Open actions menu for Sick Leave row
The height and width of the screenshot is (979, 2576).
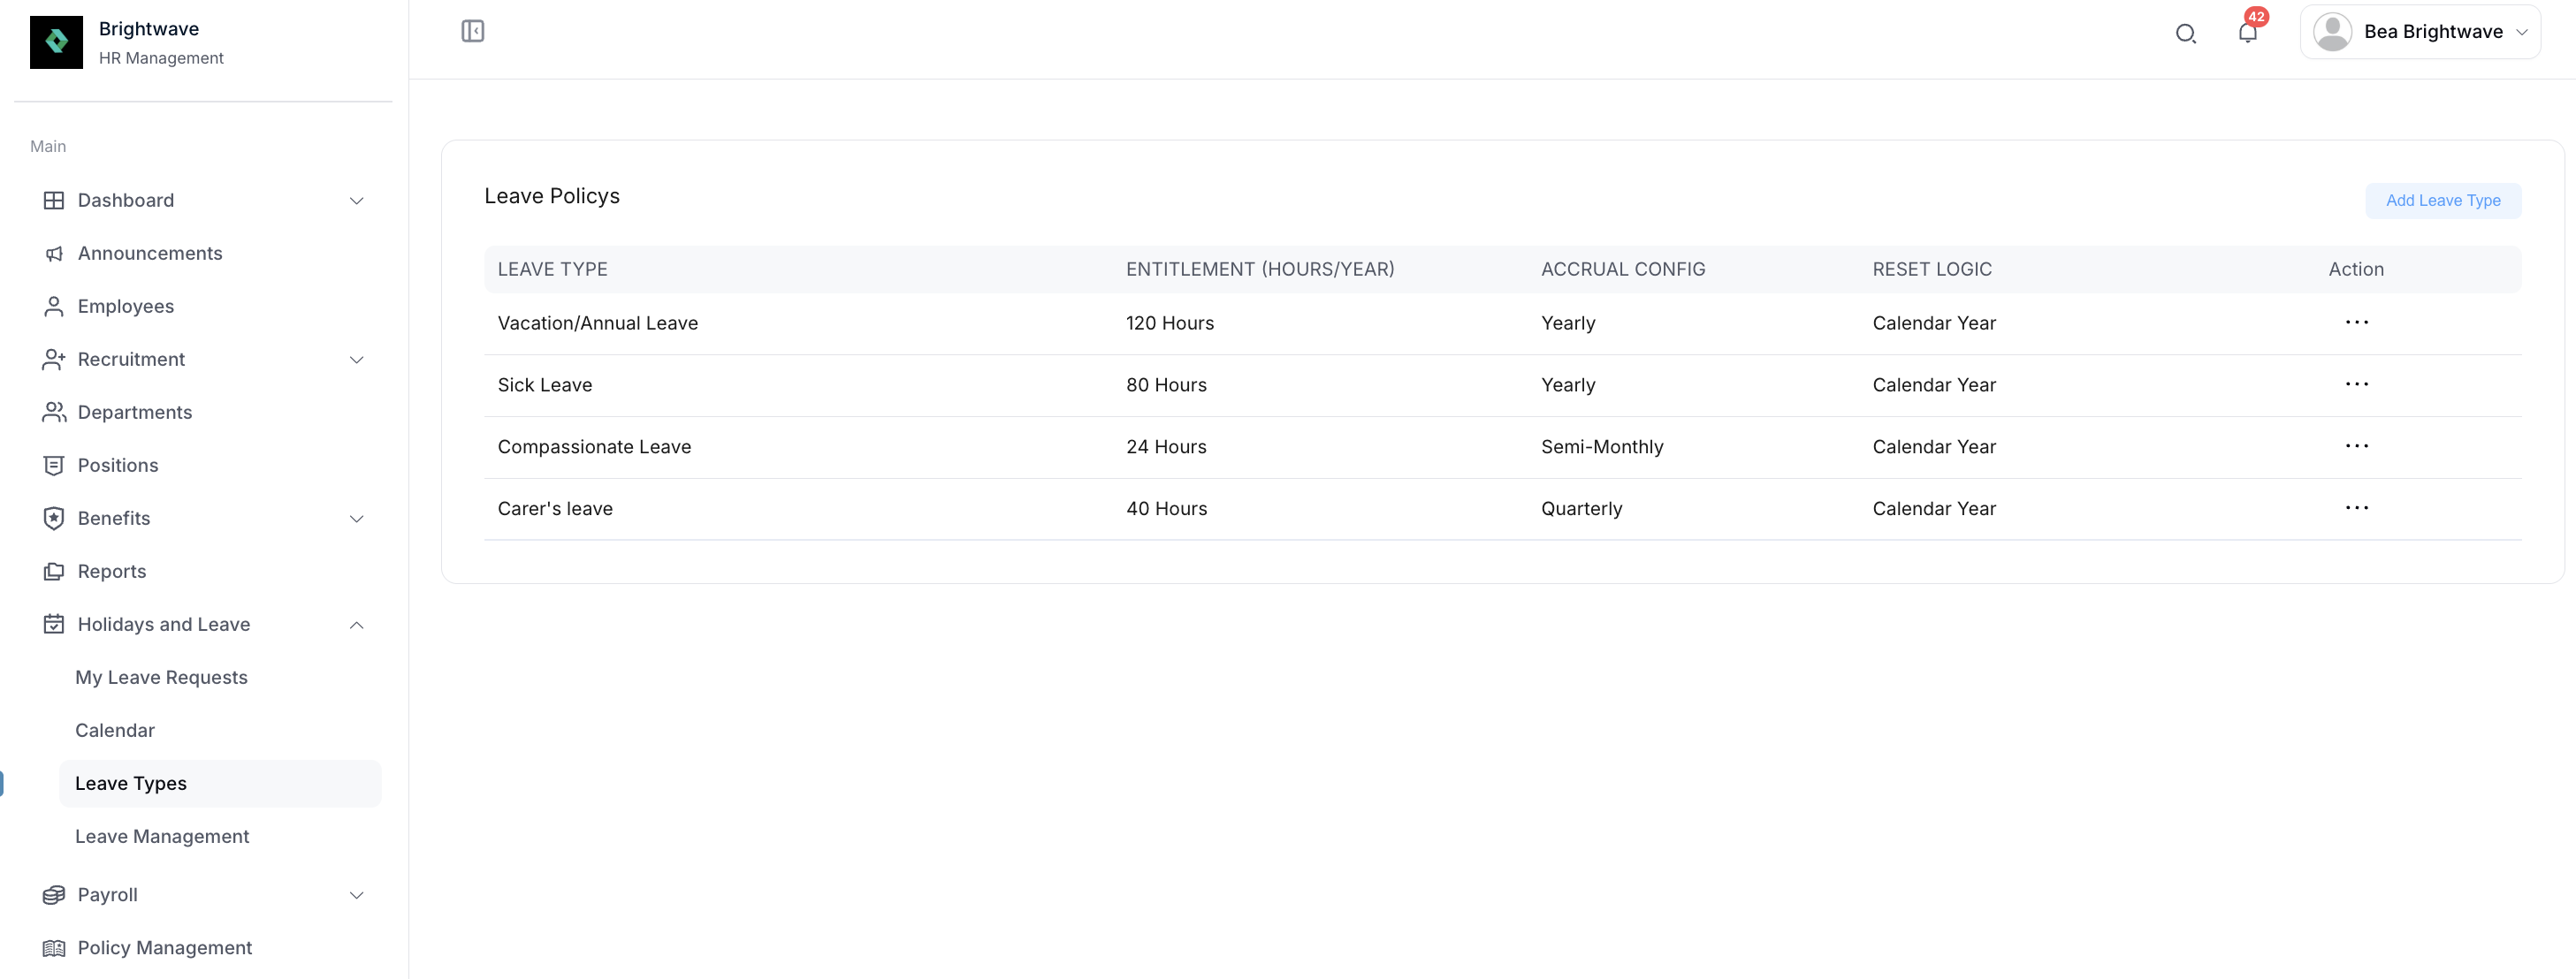point(2356,385)
